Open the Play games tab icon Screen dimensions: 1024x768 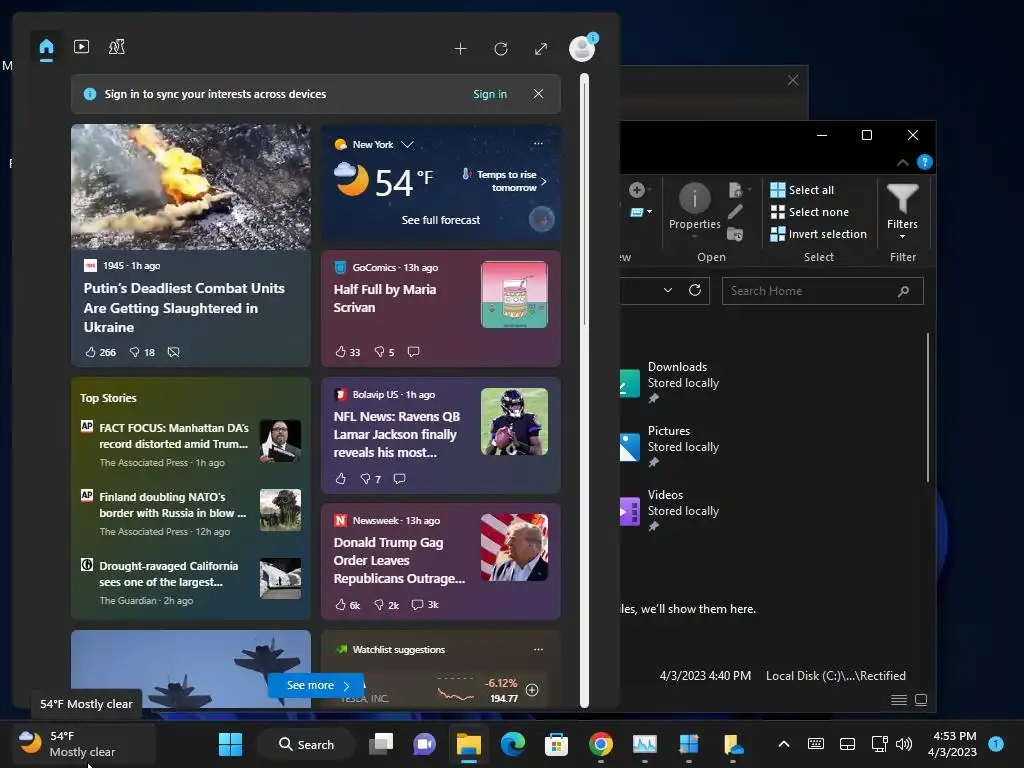(117, 46)
